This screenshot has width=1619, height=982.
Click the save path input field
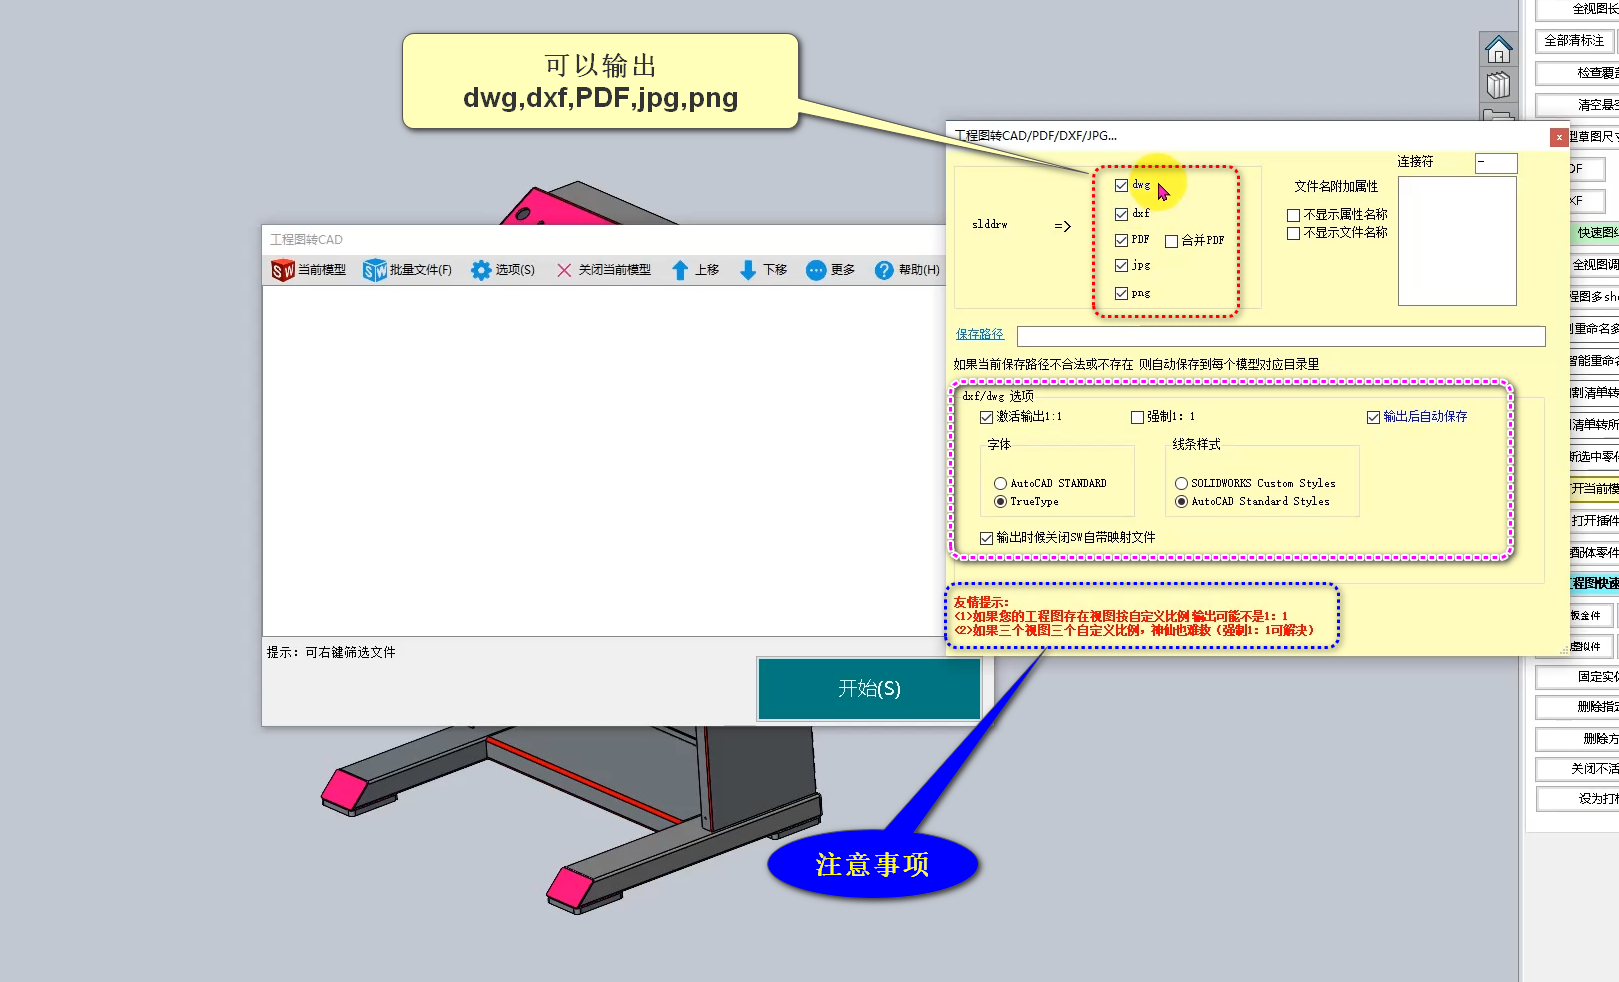[x=1280, y=336]
